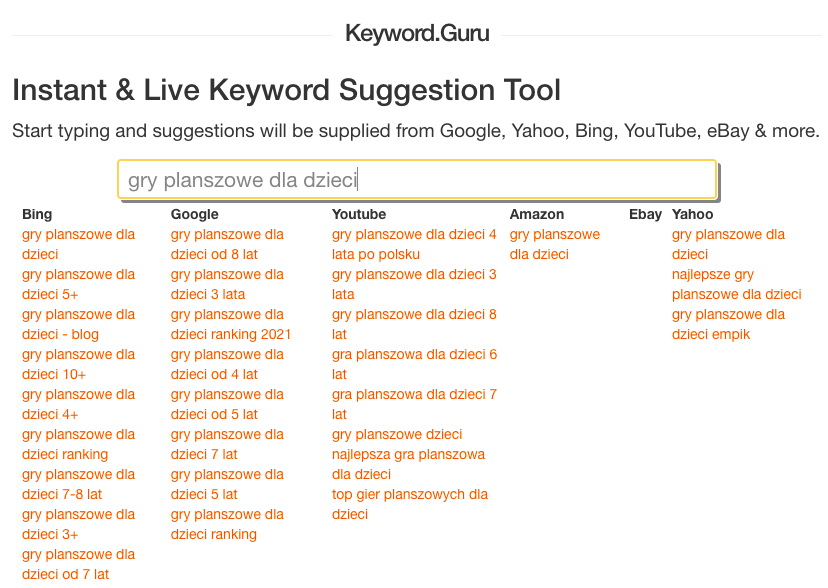
Task: Open Yahoo suggestion 'gry planszowe dla dzieci empik'
Action: [728, 324]
